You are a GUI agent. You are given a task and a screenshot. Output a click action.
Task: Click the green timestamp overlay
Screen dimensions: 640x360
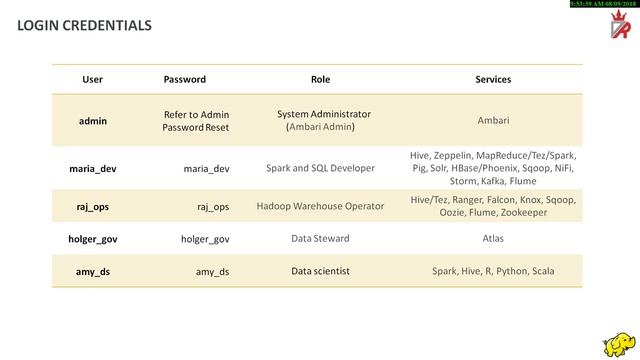point(604,4)
